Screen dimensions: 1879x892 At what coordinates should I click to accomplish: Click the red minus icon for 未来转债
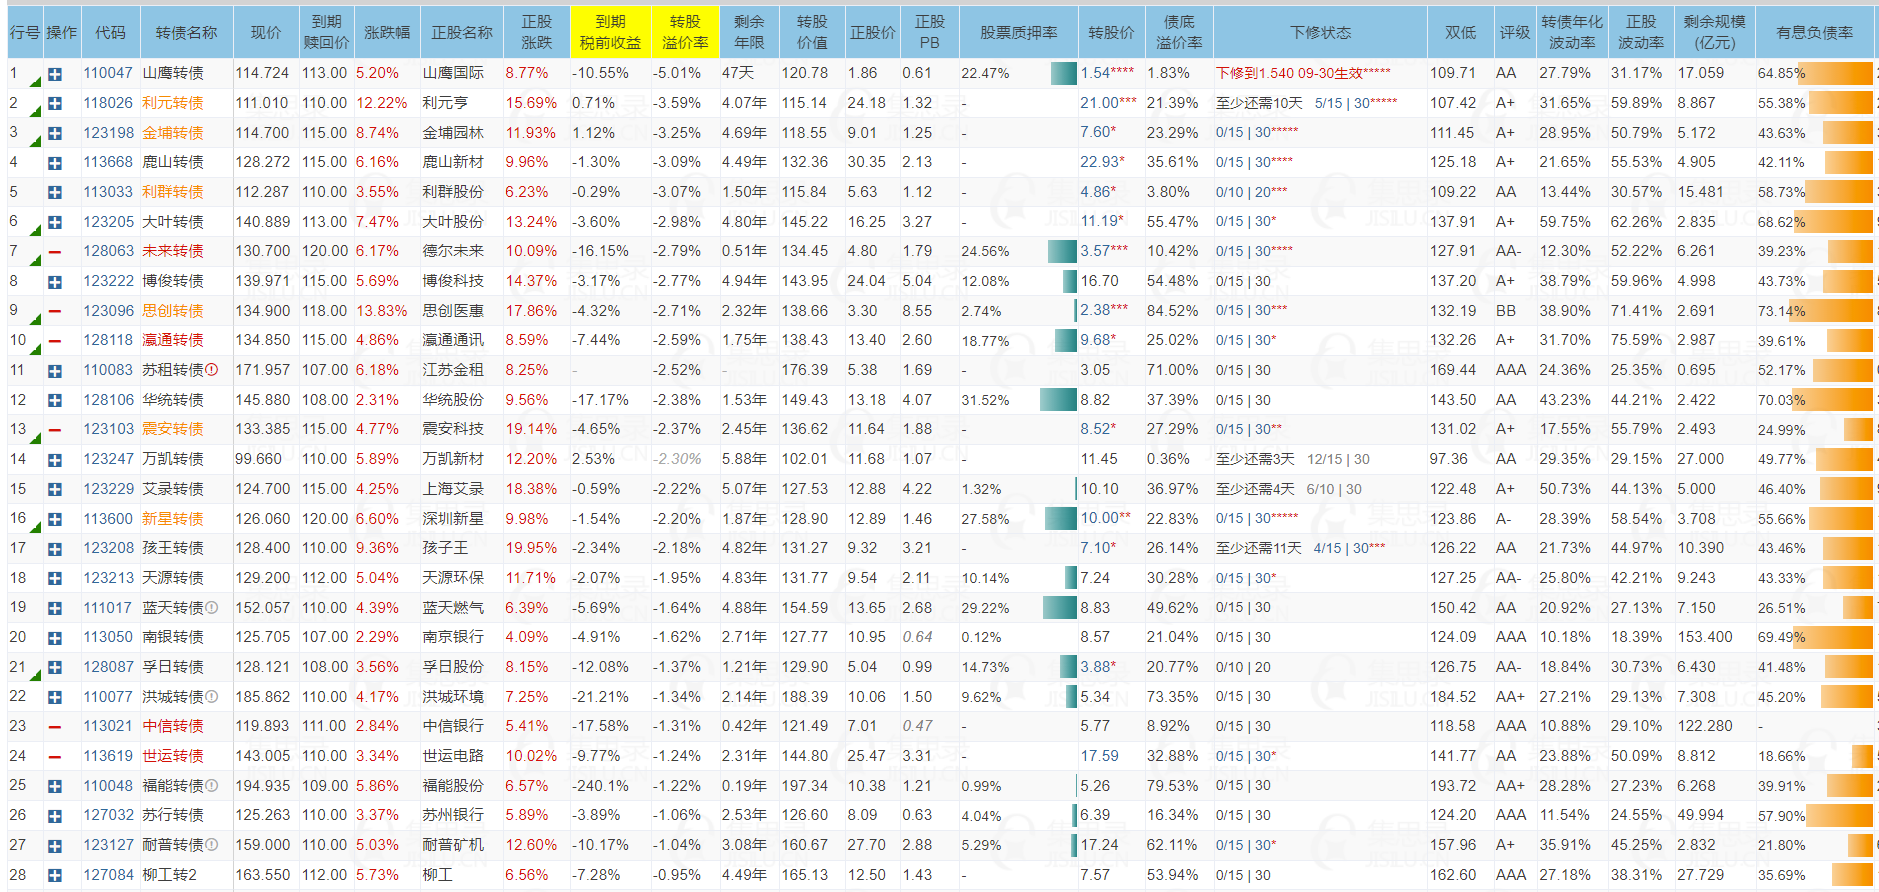point(55,252)
